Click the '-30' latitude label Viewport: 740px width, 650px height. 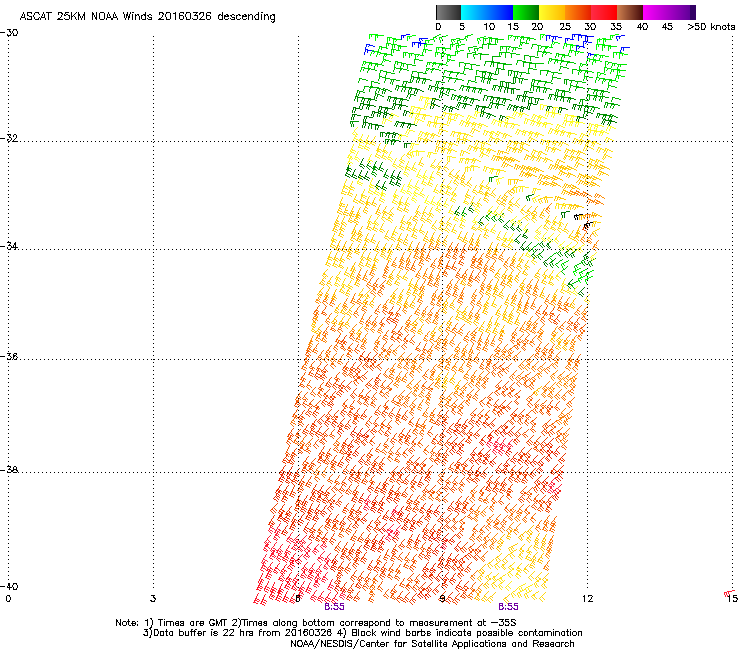click(x=9, y=33)
